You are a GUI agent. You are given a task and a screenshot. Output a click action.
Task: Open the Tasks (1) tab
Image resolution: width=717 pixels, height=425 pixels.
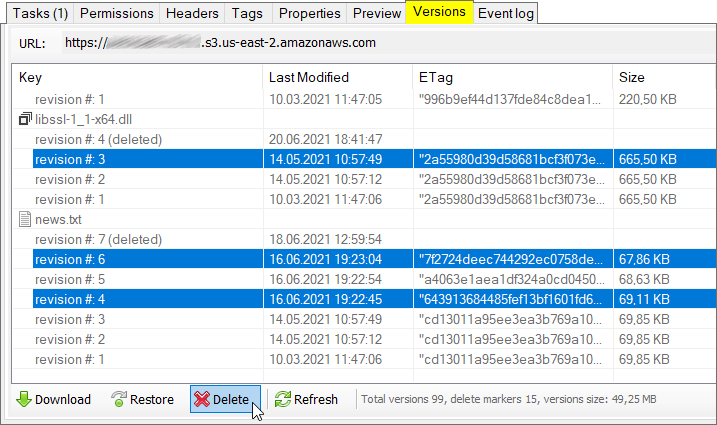click(40, 13)
